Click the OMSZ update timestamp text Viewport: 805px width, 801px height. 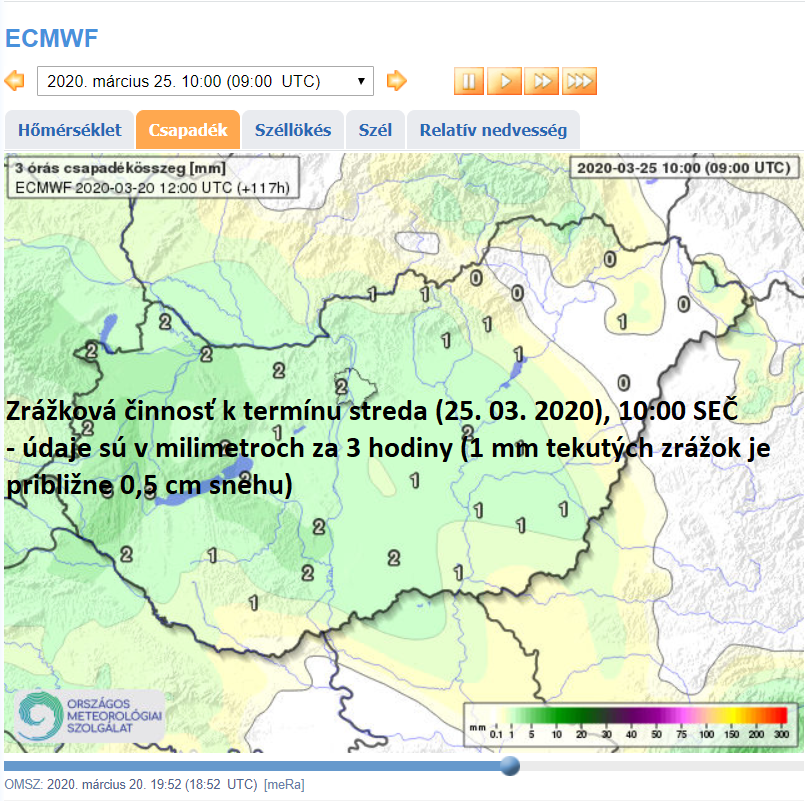155,785
